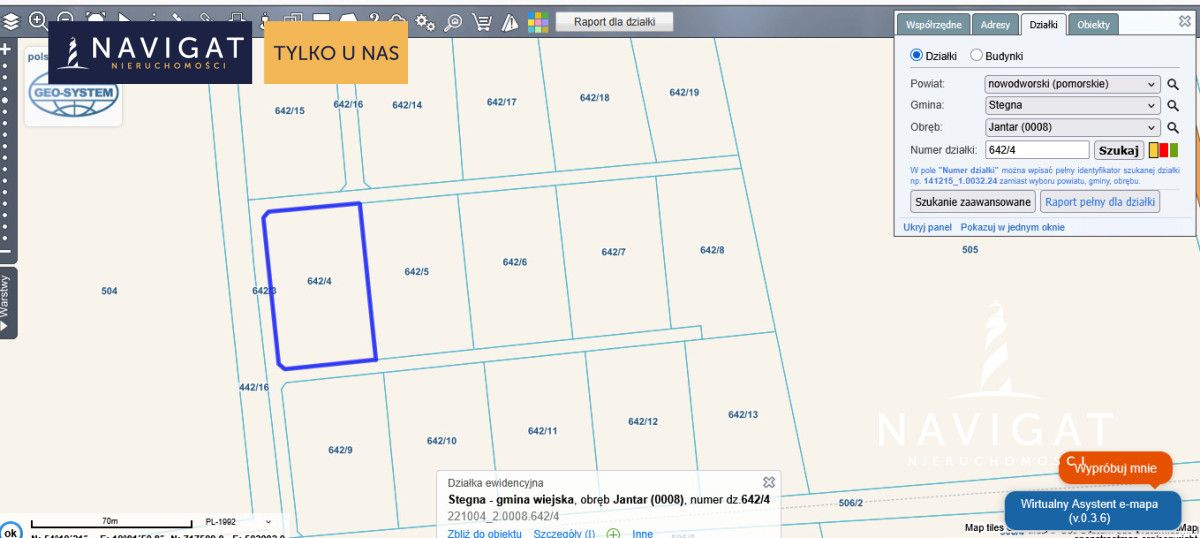Open the layers stack icon in toolbar

point(10,20)
